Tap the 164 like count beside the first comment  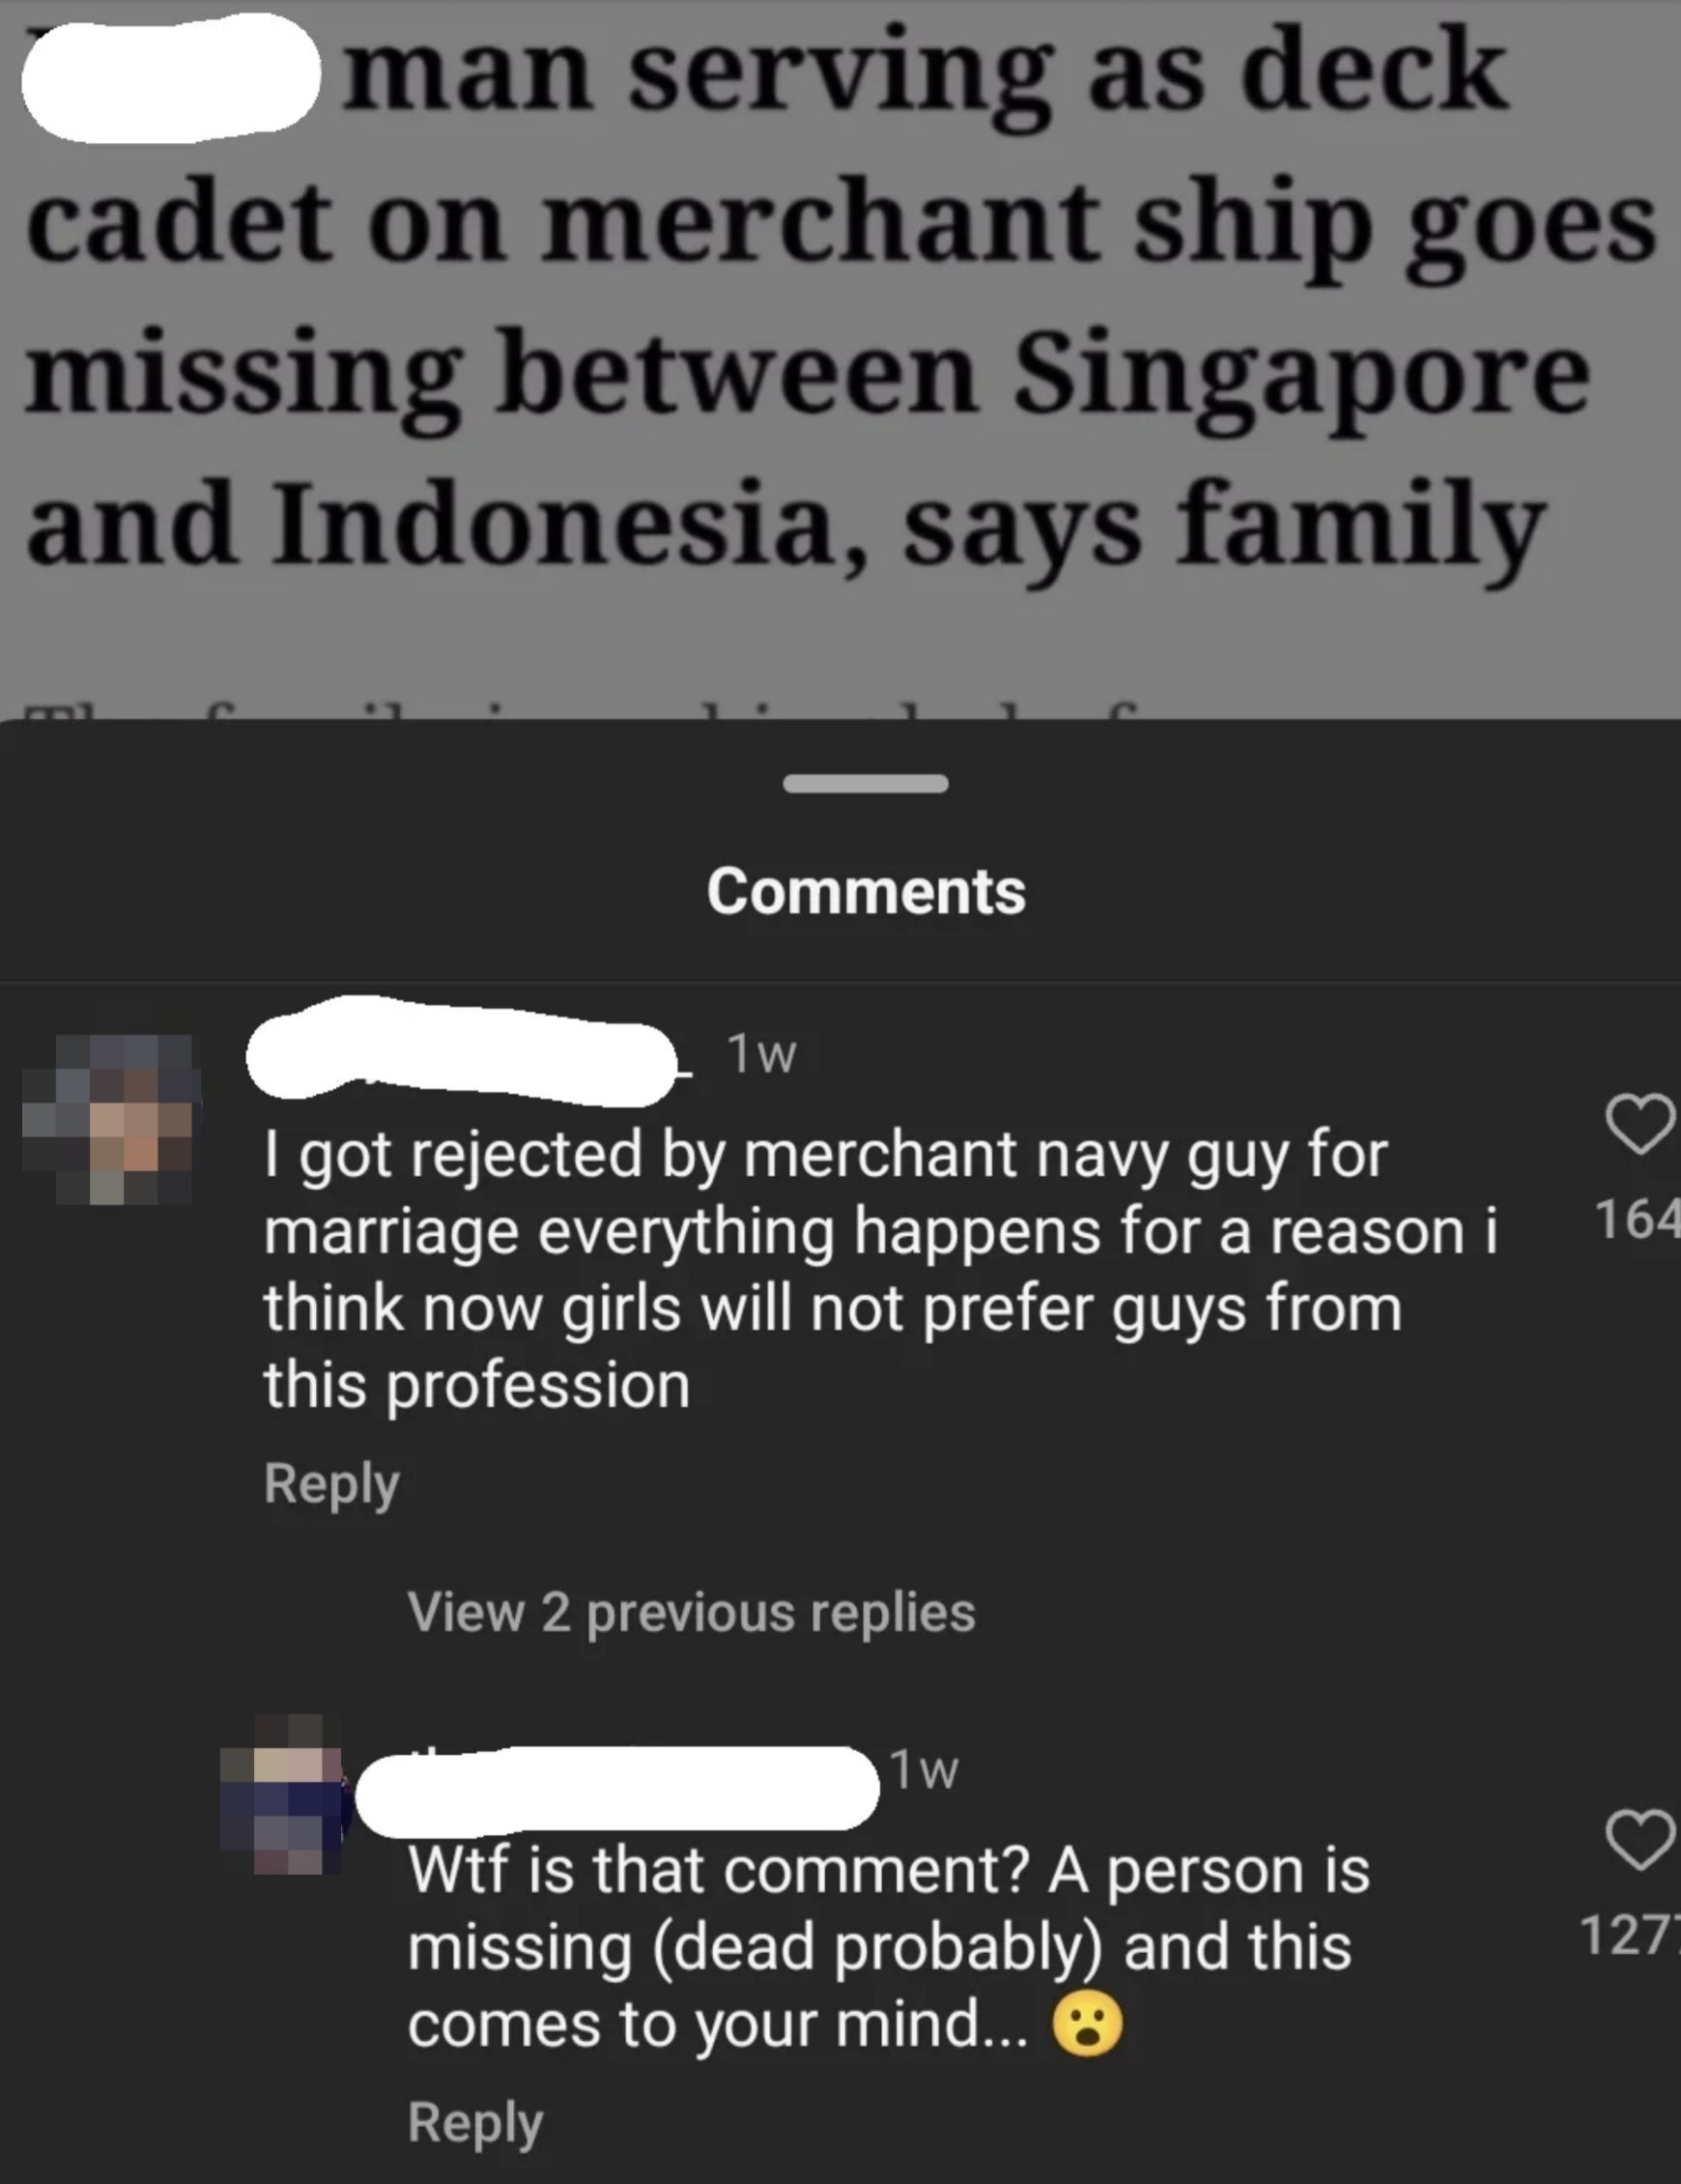[1637, 1220]
